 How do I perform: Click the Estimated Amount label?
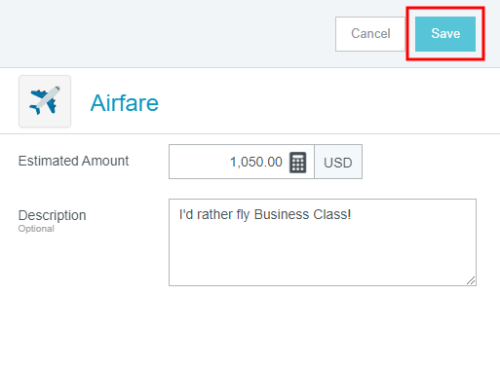click(x=73, y=161)
